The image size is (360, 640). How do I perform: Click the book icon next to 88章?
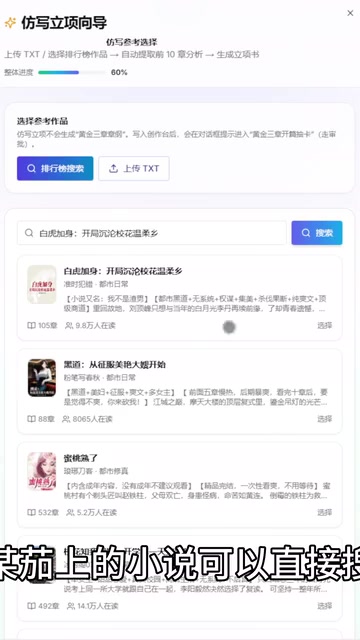point(31,419)
